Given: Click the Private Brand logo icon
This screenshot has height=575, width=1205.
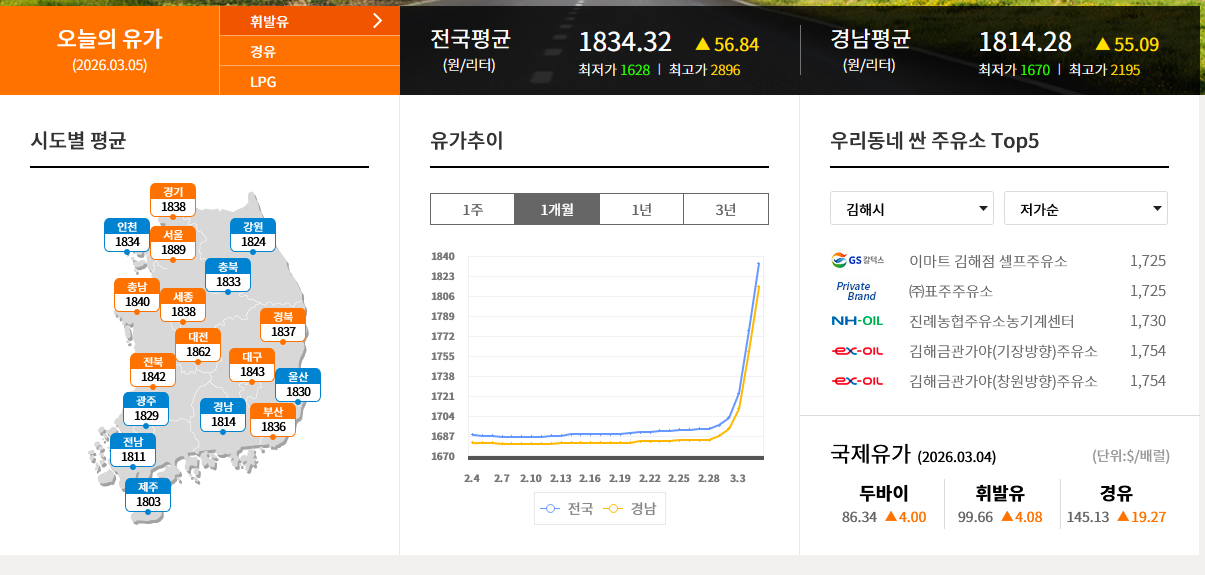Looking at the screenshot, I should (856, 291).
